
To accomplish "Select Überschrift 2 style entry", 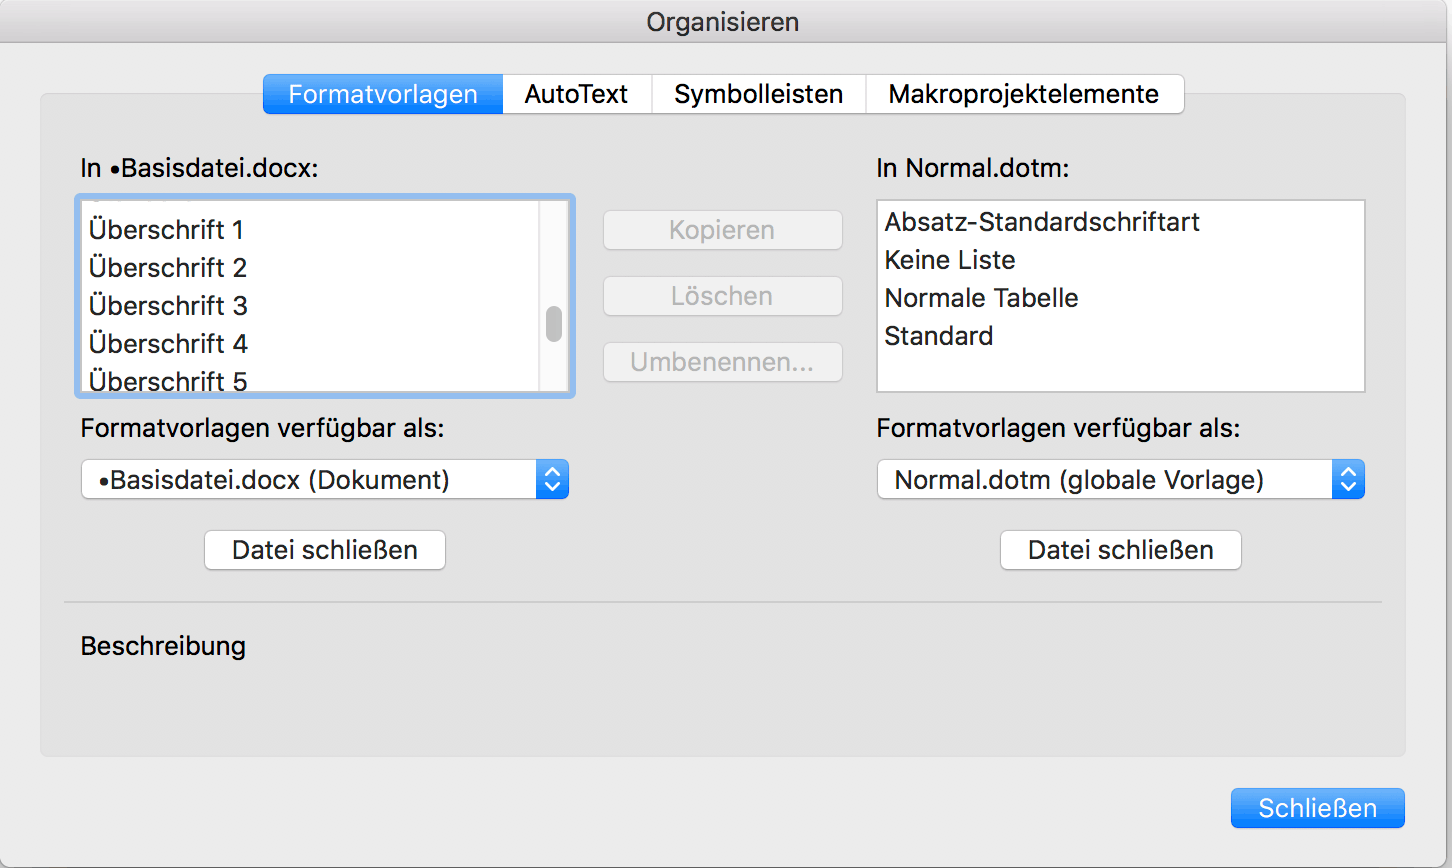I will click(x=310, y=268).
